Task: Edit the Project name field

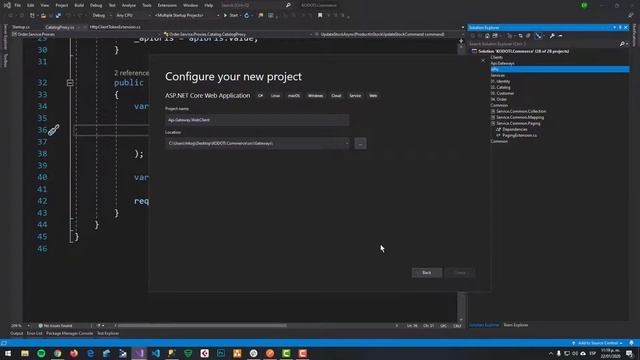Action: tap(257, 120)
